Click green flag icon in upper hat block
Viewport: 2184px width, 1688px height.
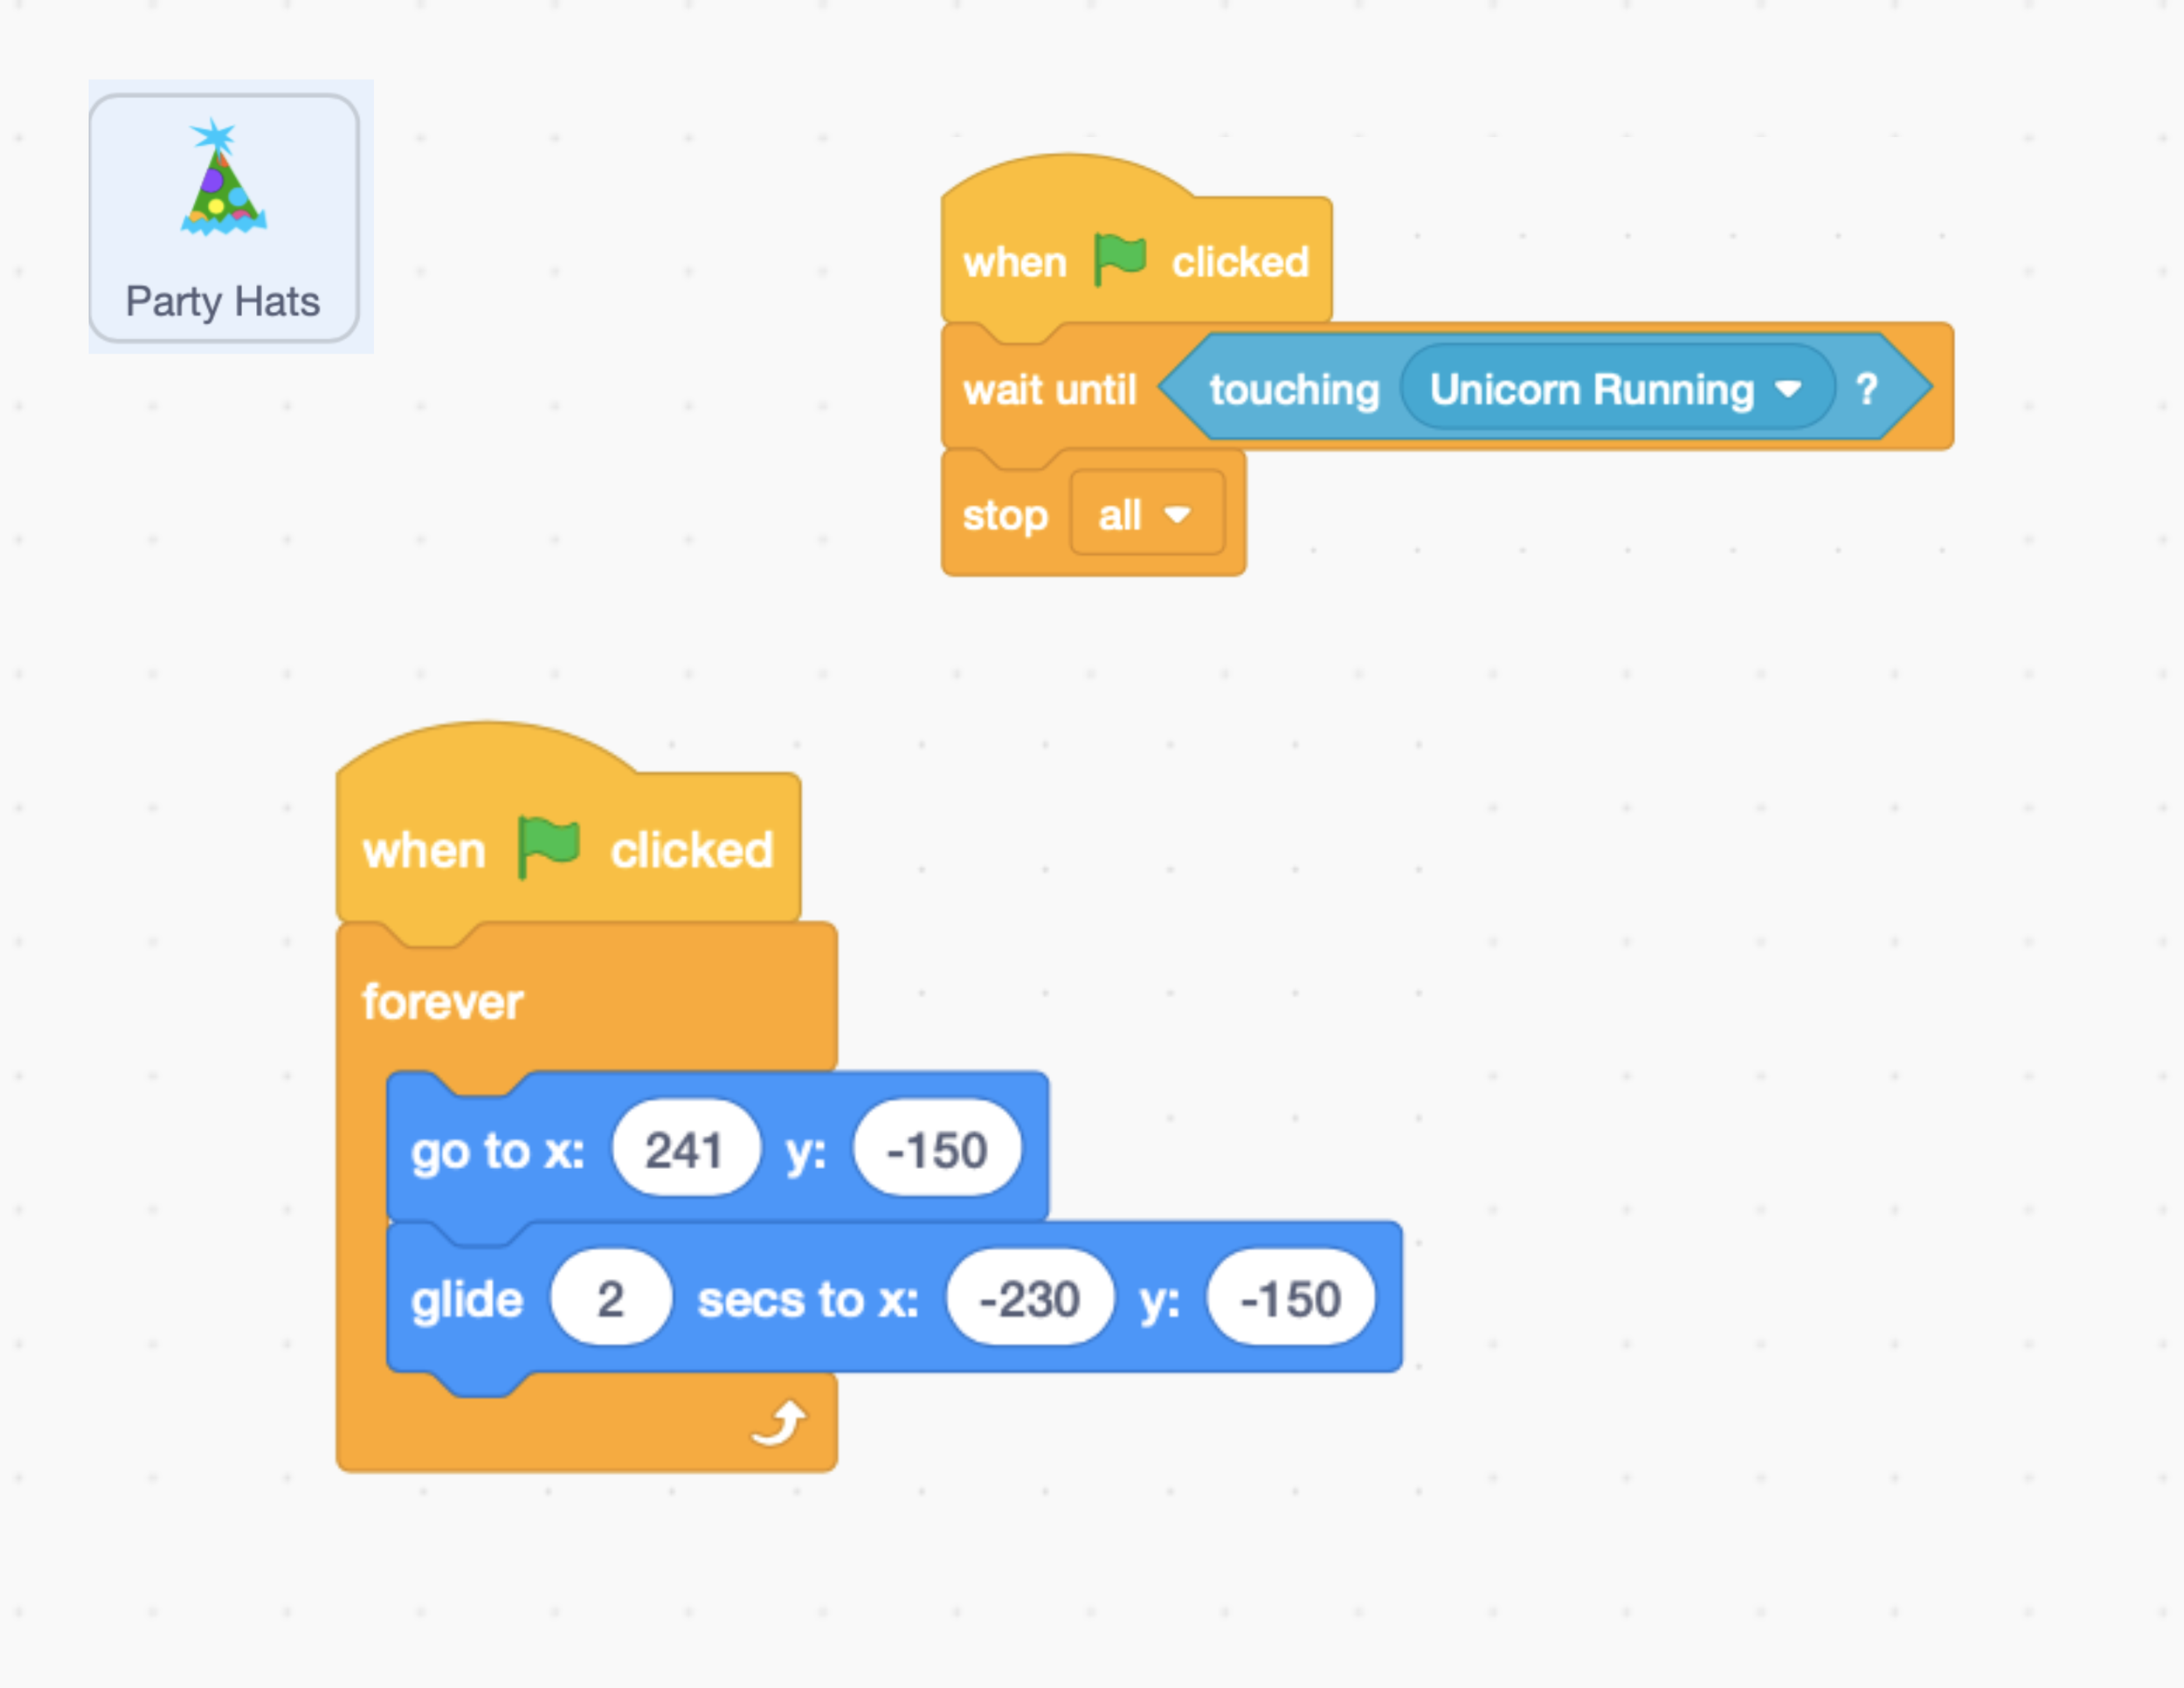click(x=1119, y=260)
